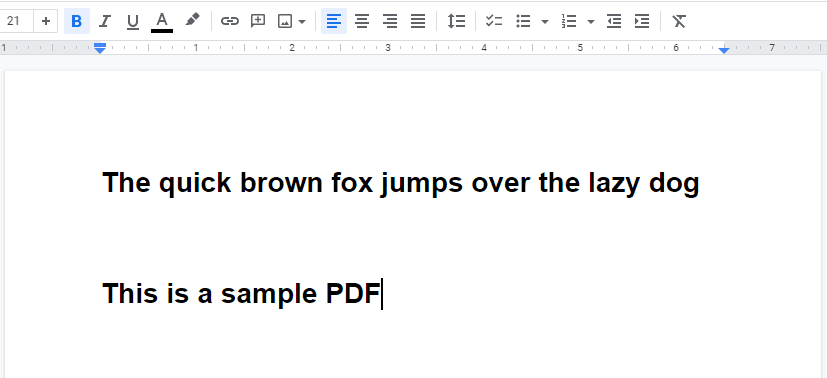Click on the text 'This is a sample PDF'
Image resolution: width=827 pixels, height=378 pixels.
coord(242,294)
